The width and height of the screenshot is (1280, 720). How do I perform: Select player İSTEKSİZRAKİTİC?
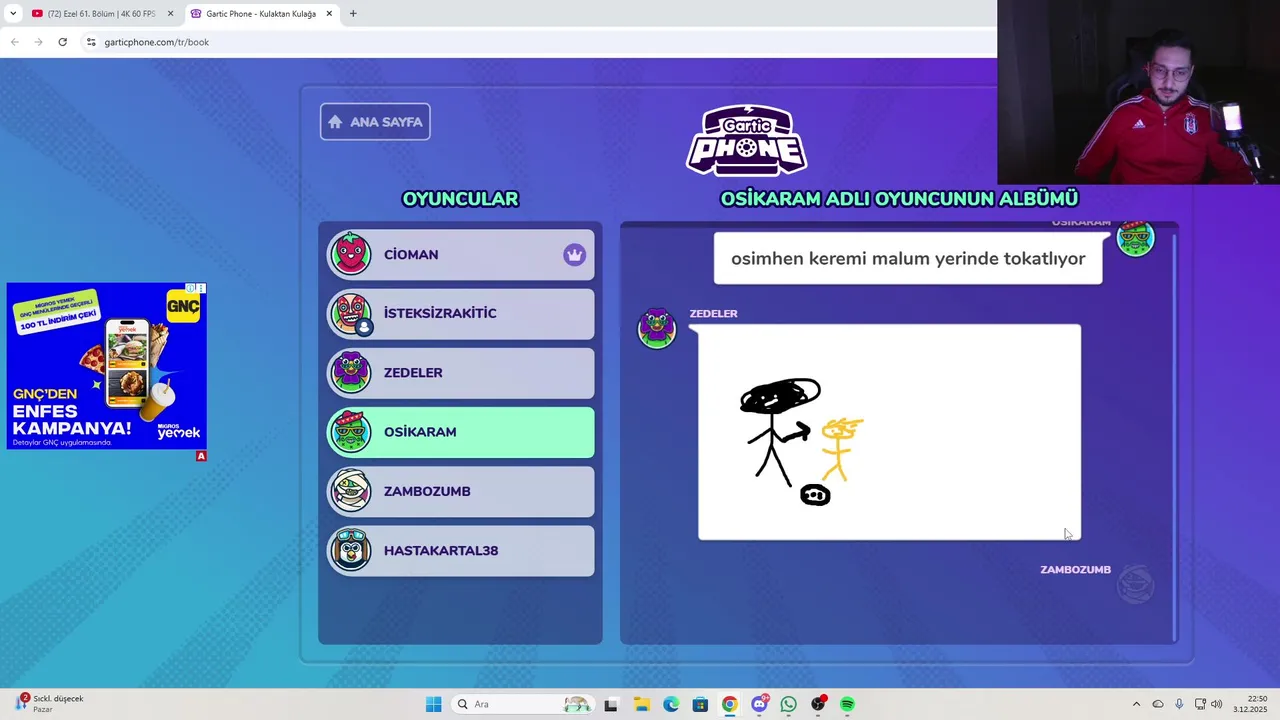tap(461, 313)
